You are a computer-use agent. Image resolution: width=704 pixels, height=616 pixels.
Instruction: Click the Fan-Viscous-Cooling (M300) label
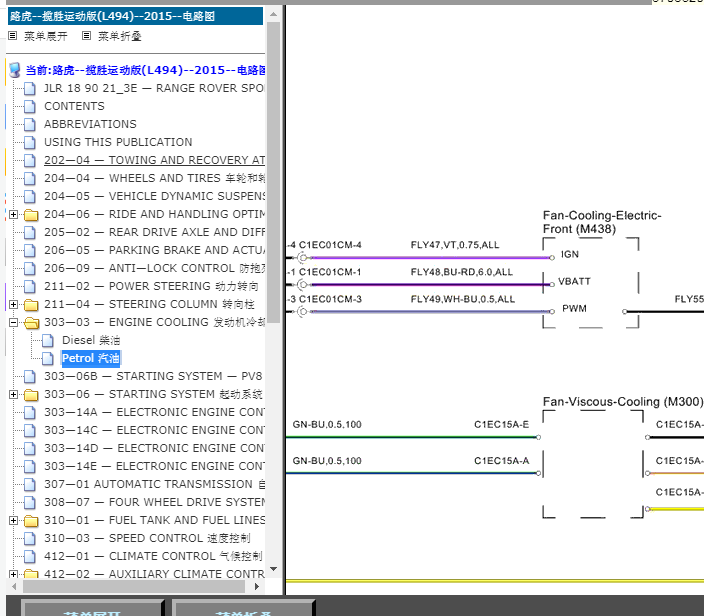[622, 401]
